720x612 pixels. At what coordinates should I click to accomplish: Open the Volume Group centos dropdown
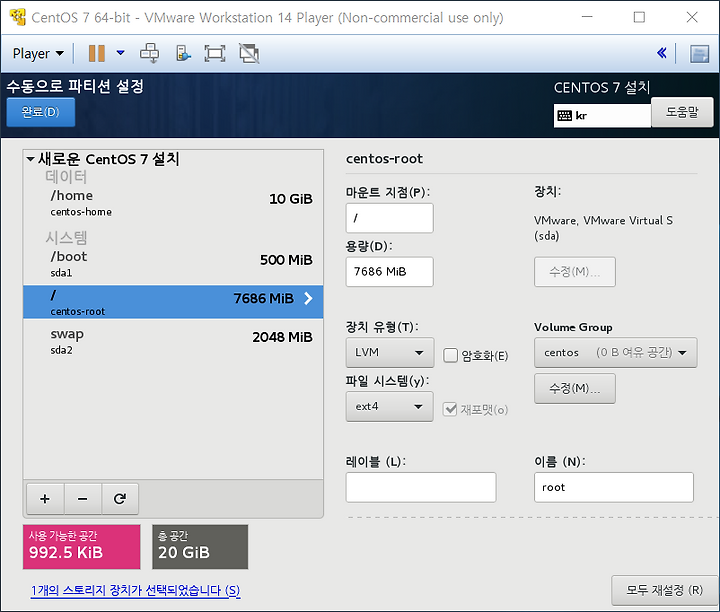point(615,352)
